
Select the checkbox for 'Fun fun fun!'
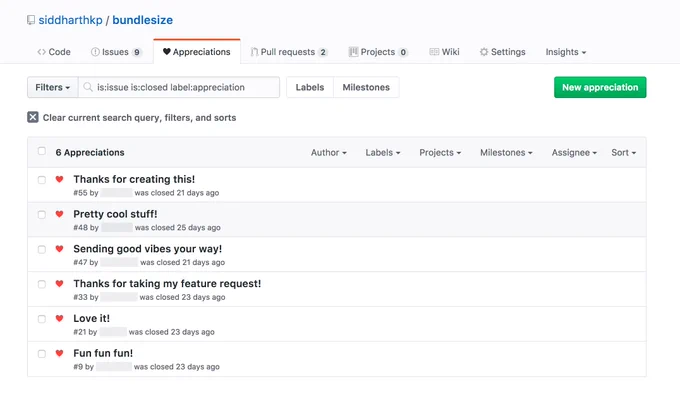pos(42,354)
